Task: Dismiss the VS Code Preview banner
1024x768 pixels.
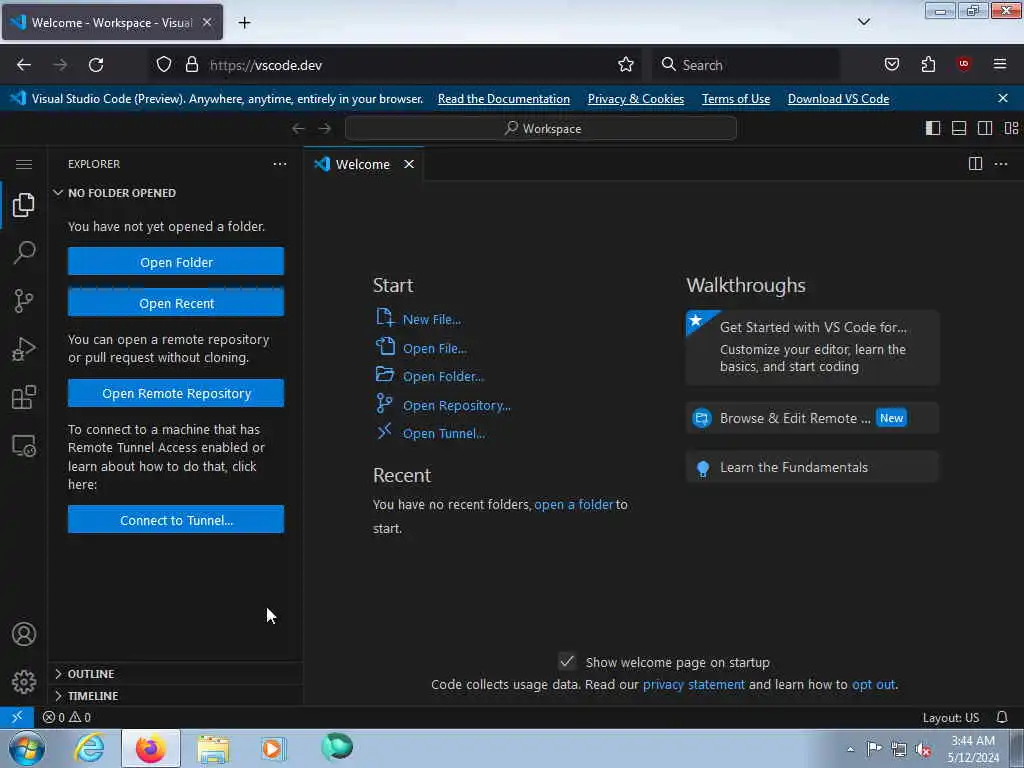Action: [1003, 98]
